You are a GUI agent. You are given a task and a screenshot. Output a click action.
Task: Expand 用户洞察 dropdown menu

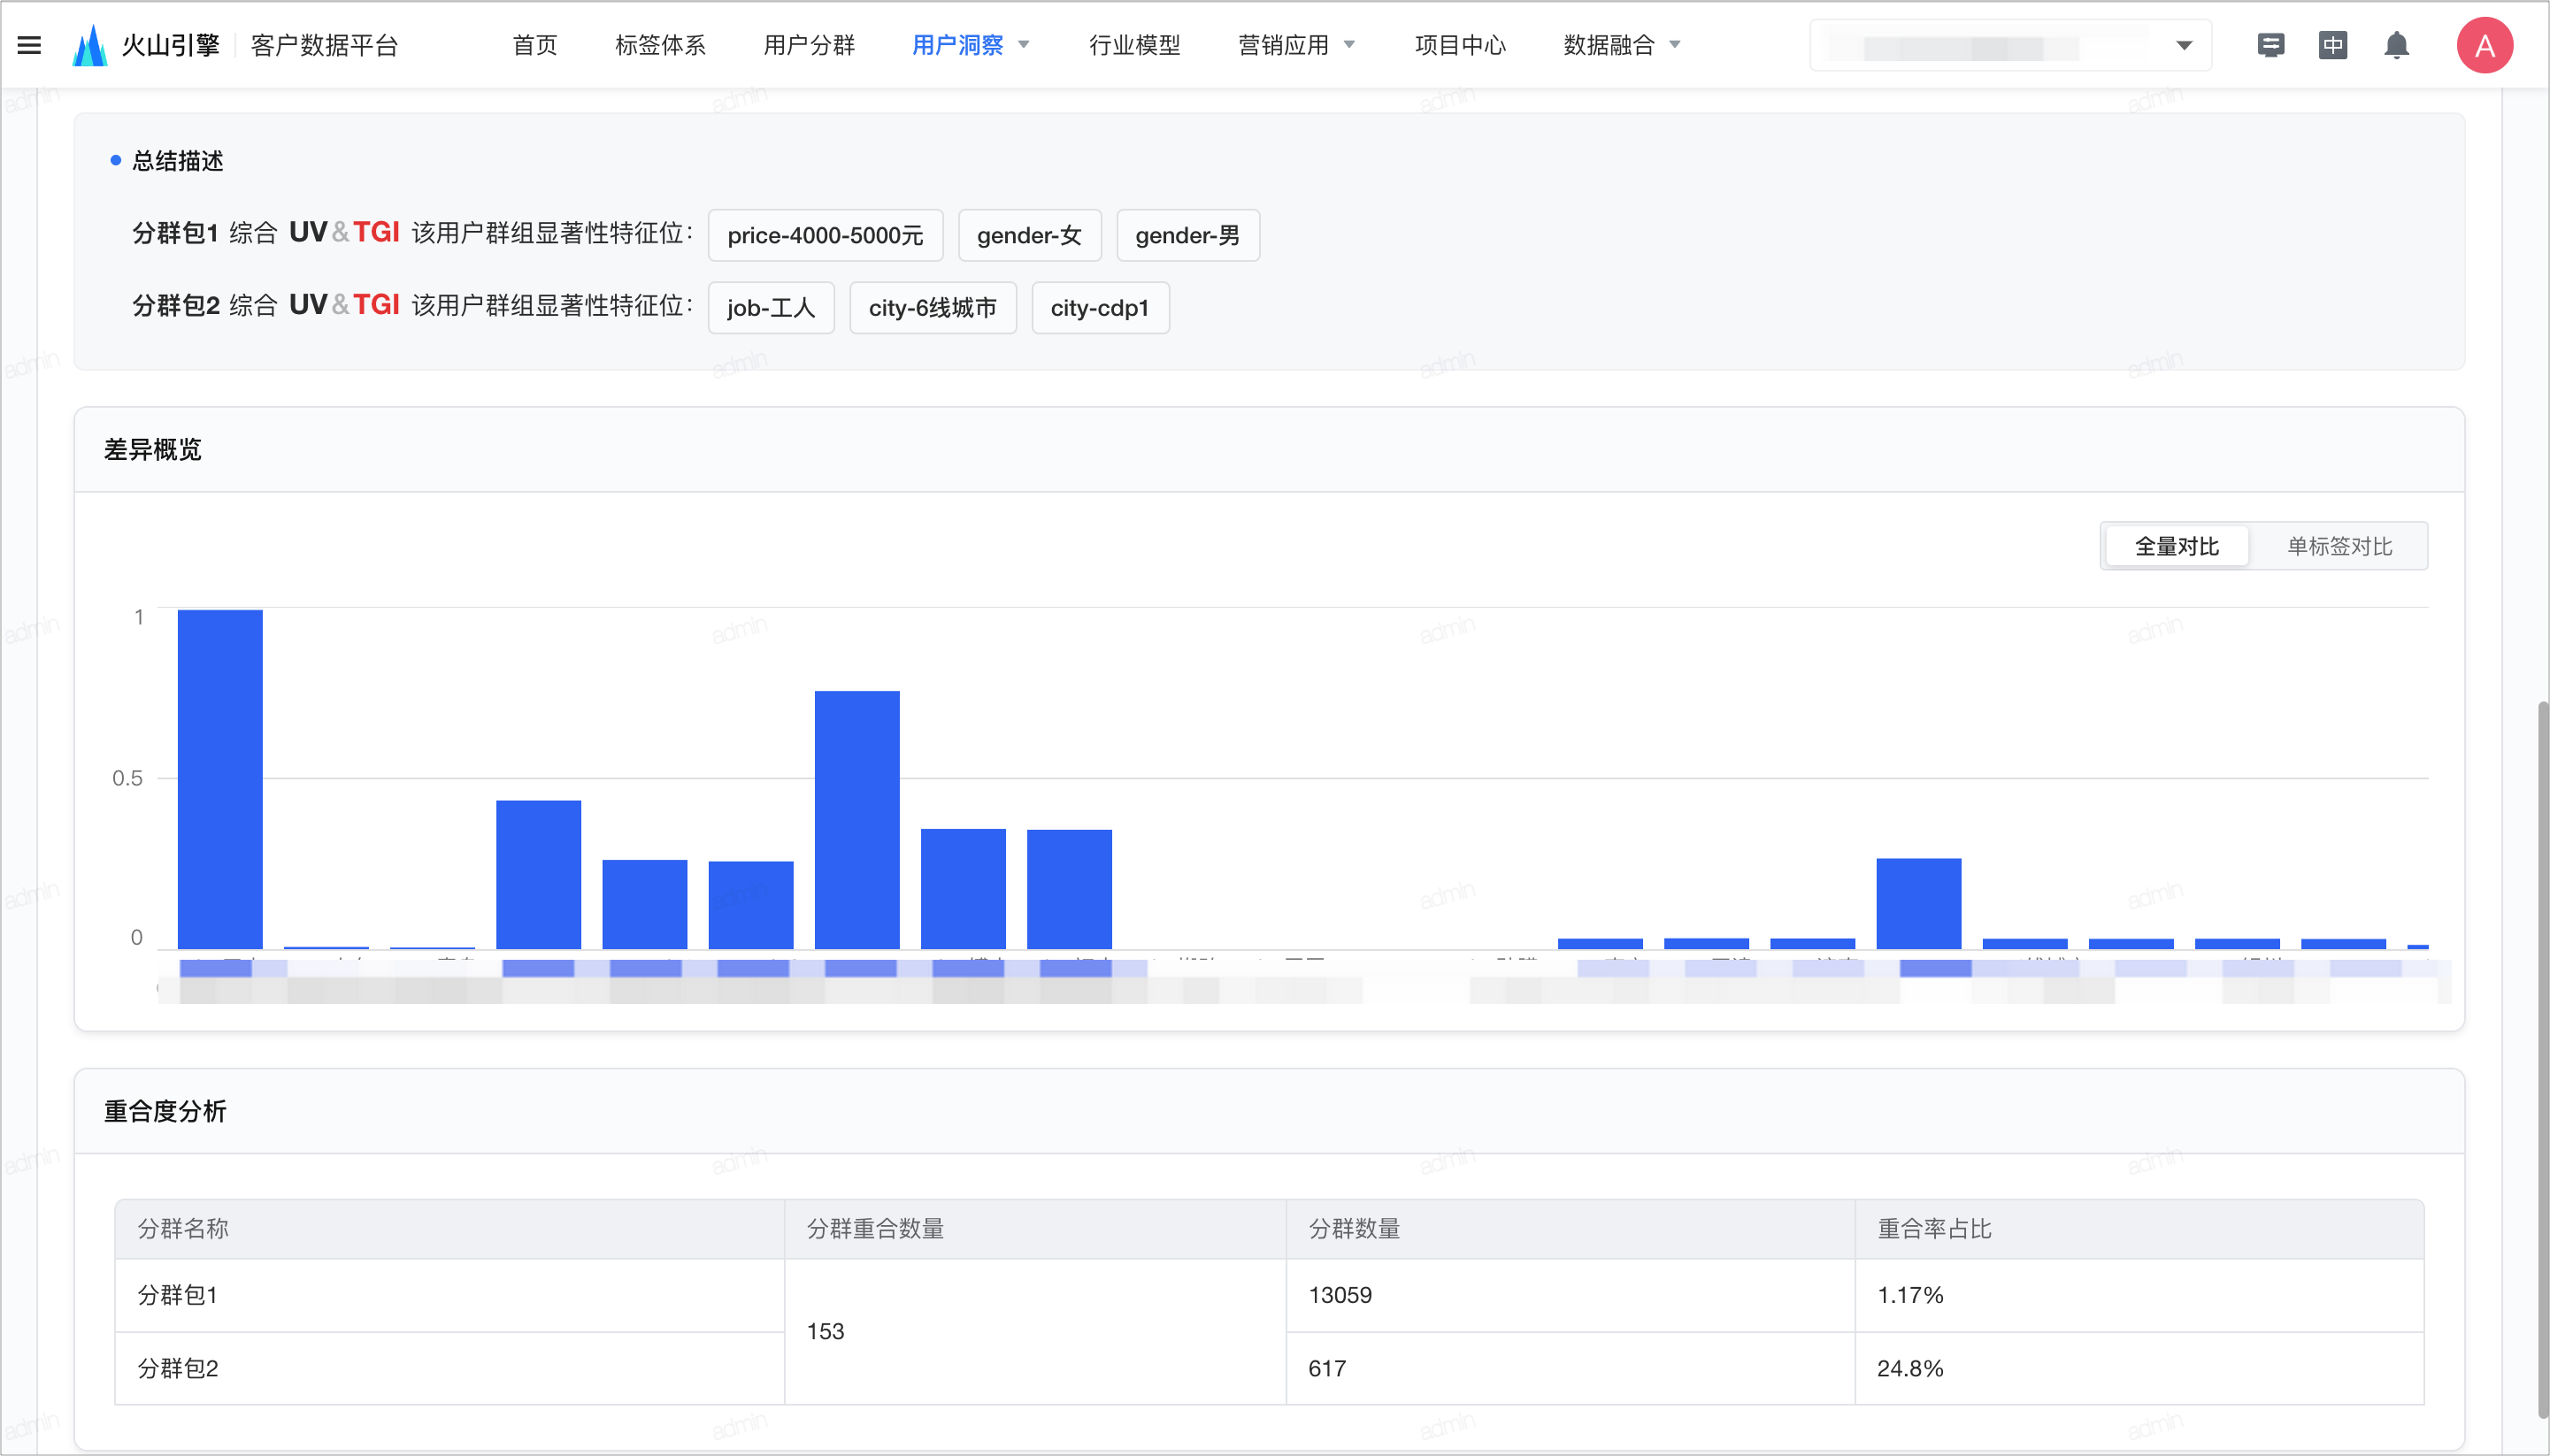(x=970, y=45)
